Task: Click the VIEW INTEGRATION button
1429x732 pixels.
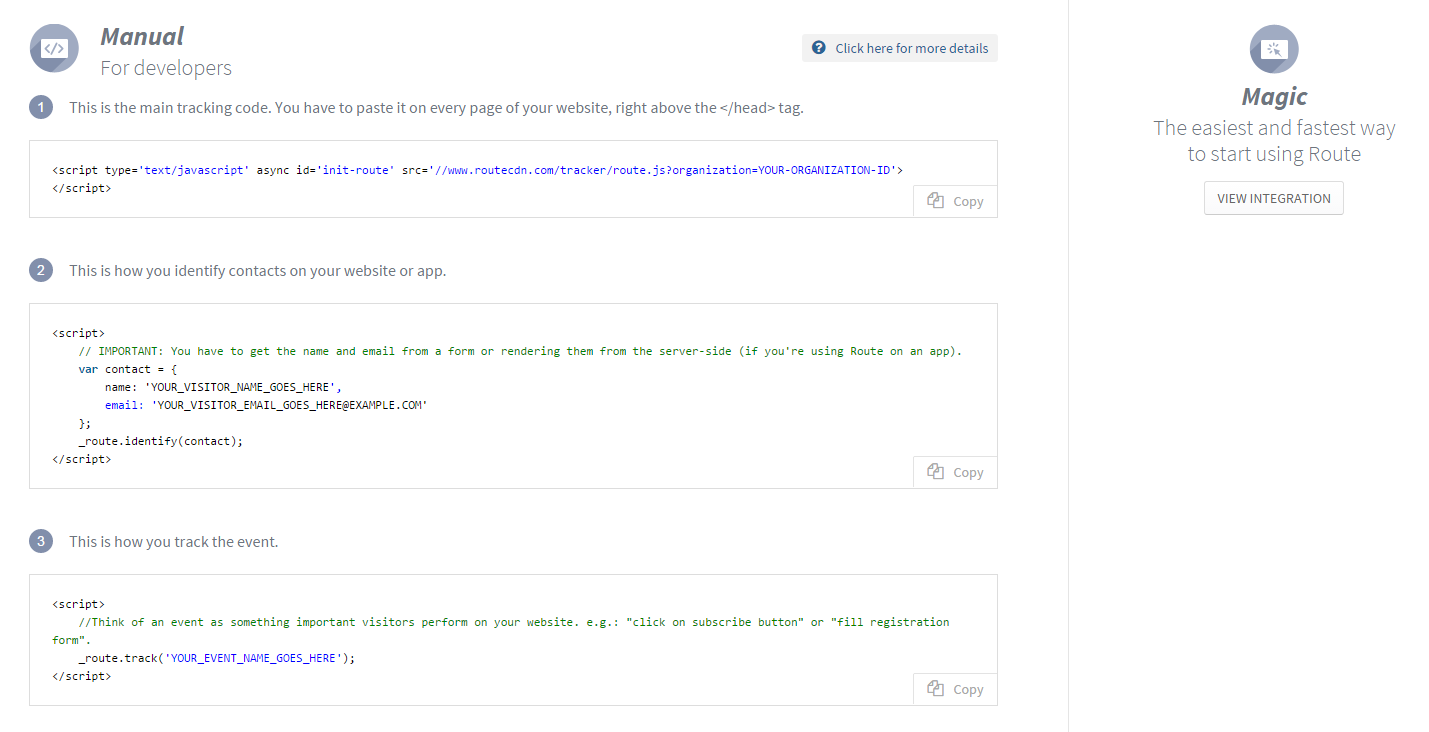Action: tap(1274, 198)
